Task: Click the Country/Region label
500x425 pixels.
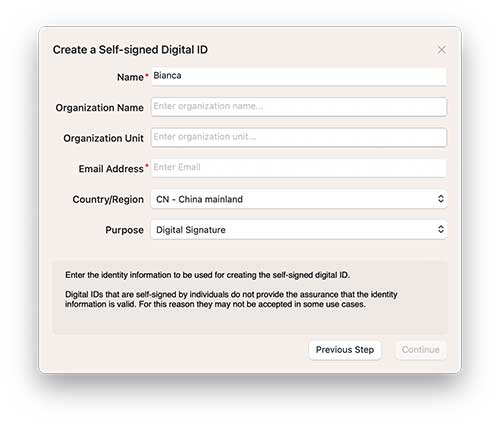Action: [x=108, y=199]
